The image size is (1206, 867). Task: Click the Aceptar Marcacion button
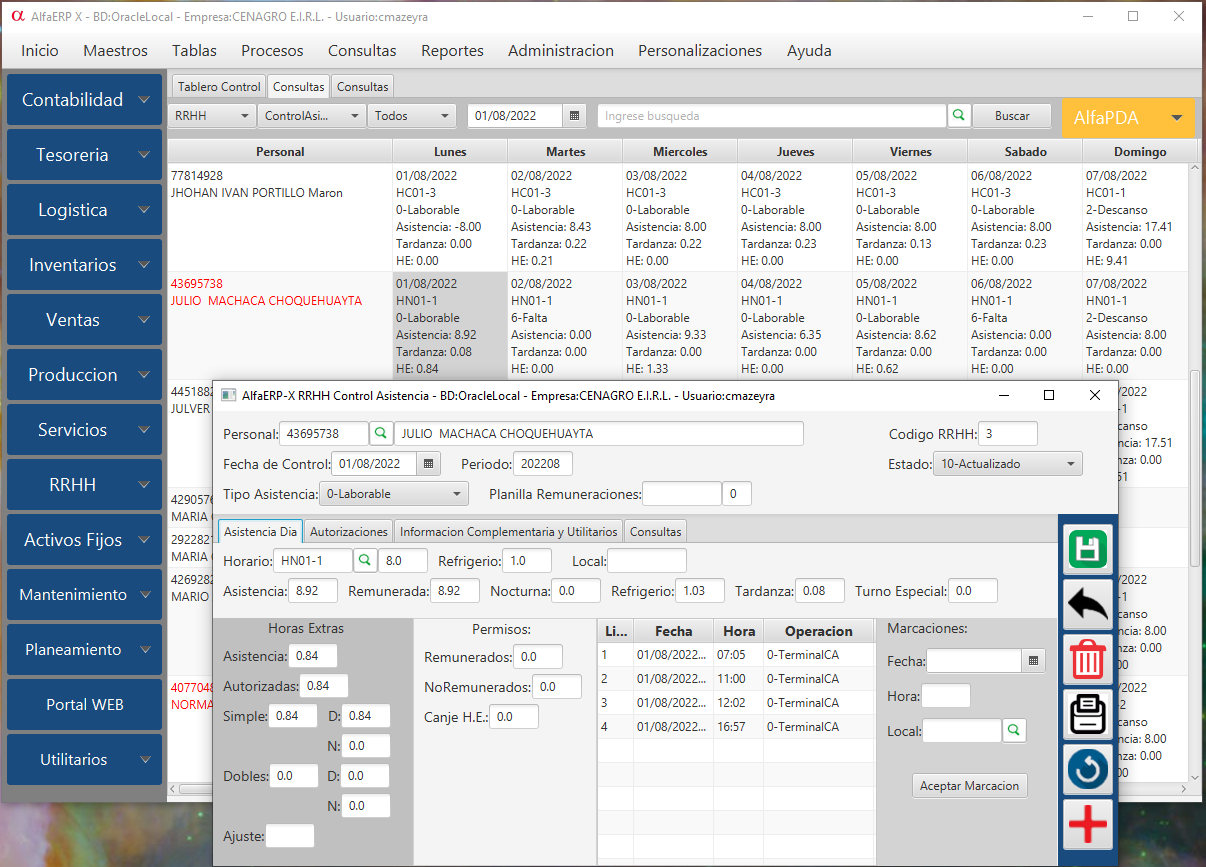[x=969, y=786]
